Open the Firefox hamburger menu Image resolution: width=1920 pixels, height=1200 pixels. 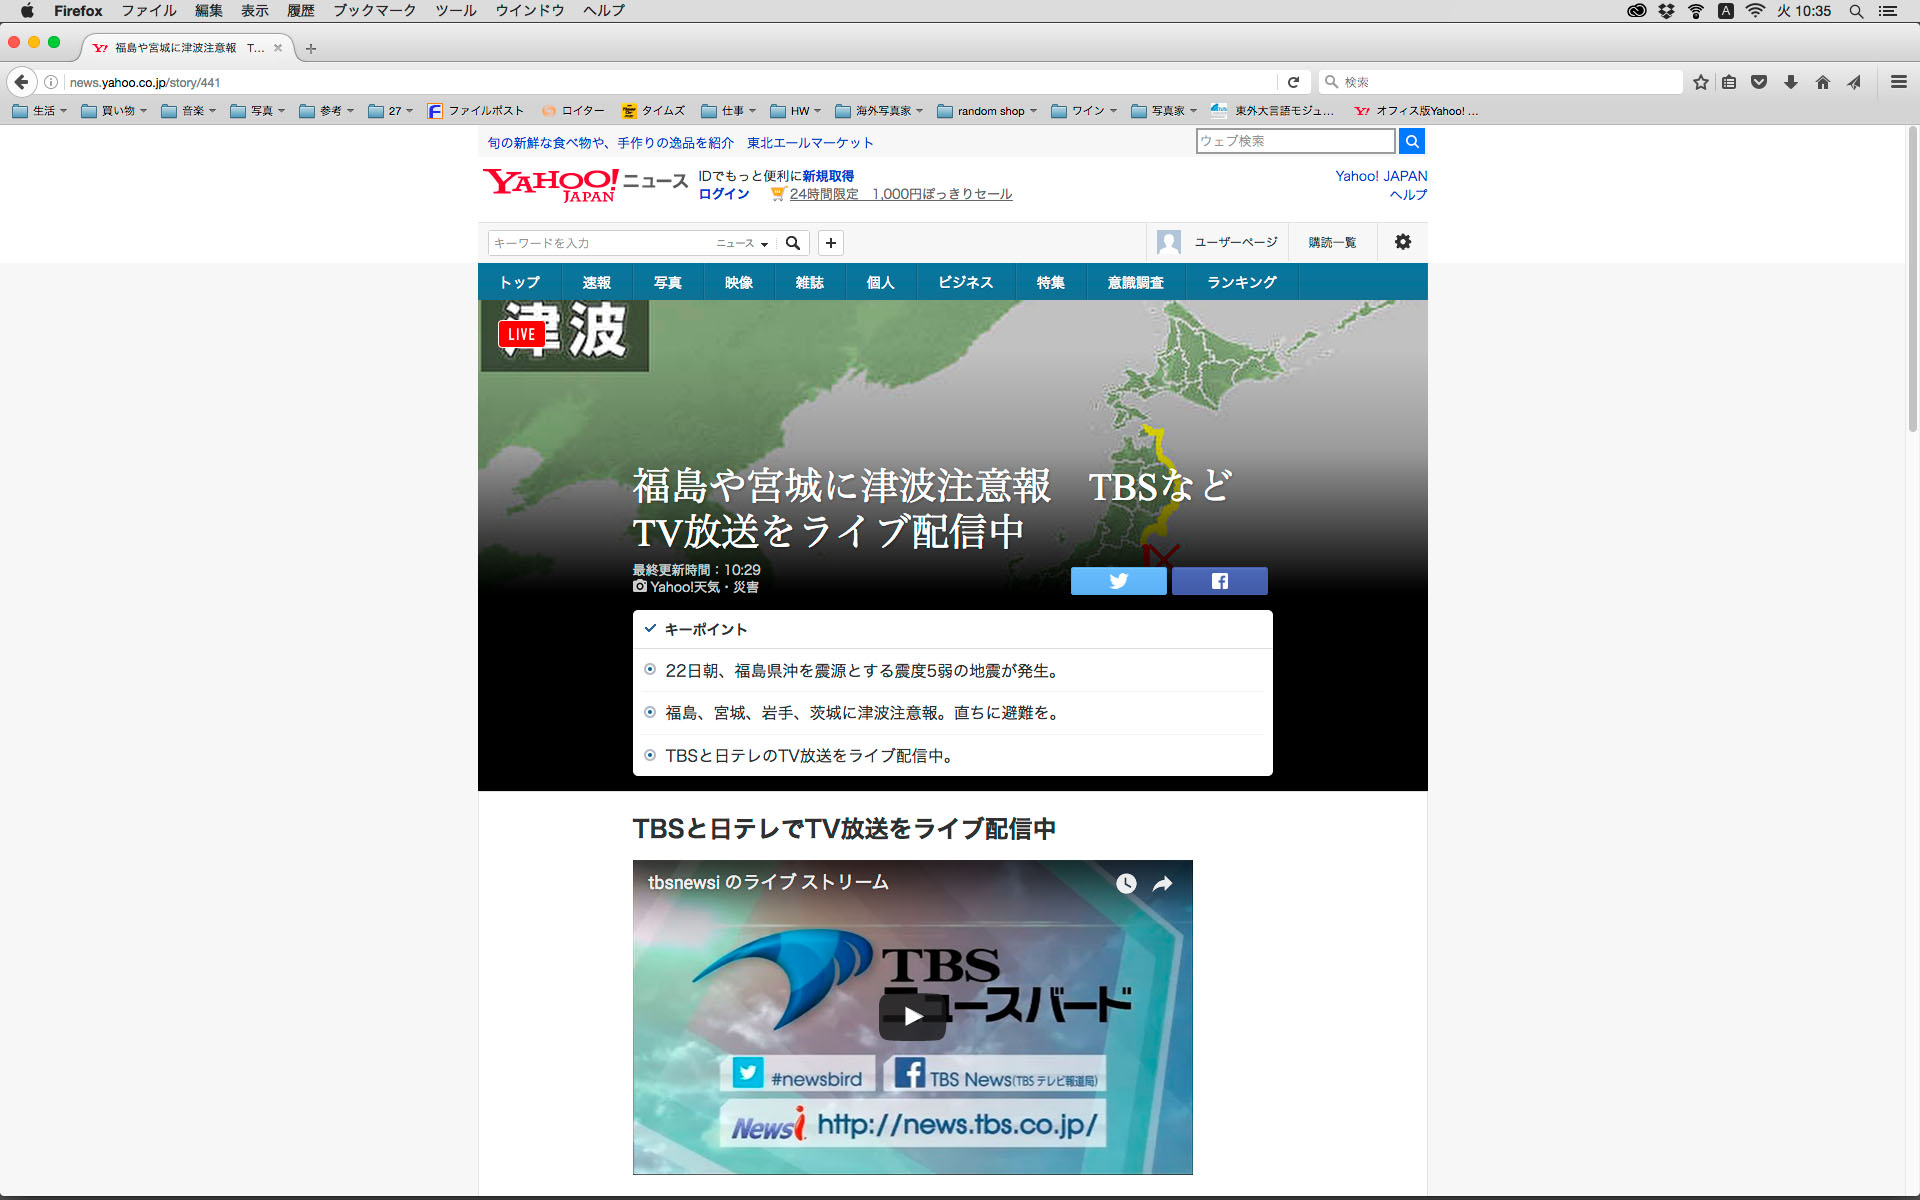1898,82
